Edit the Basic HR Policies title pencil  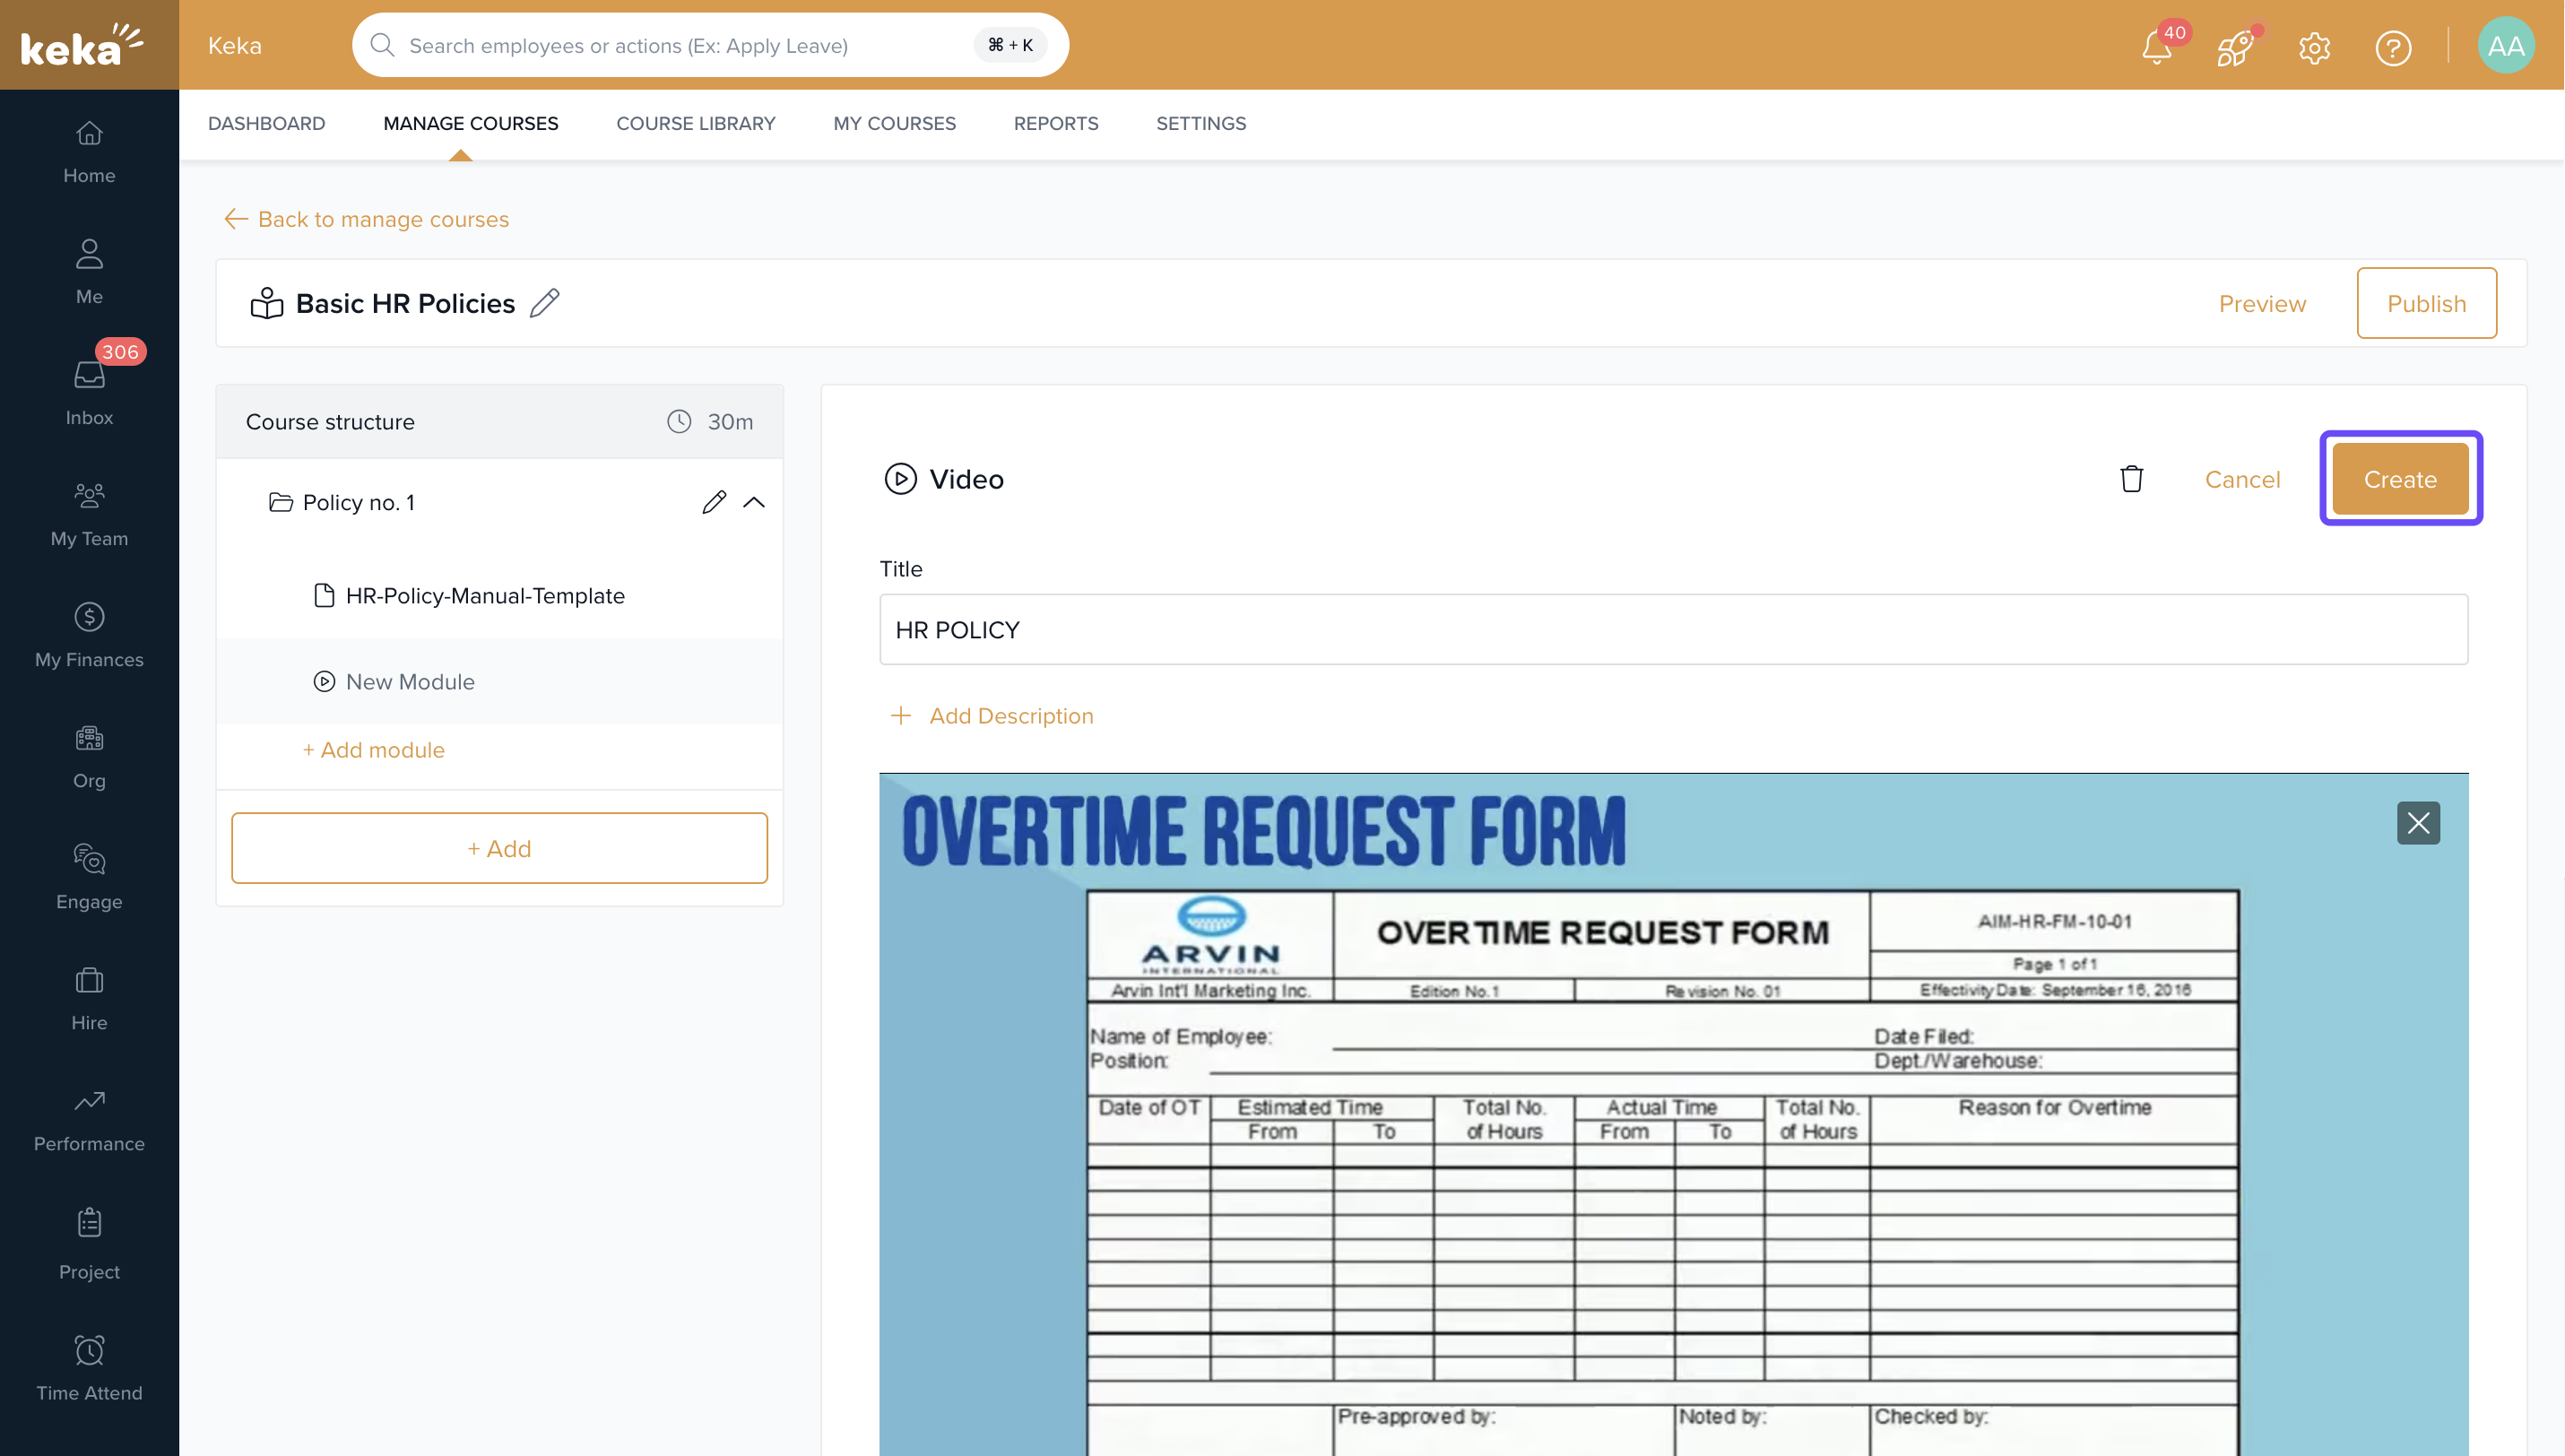point(545,303)
